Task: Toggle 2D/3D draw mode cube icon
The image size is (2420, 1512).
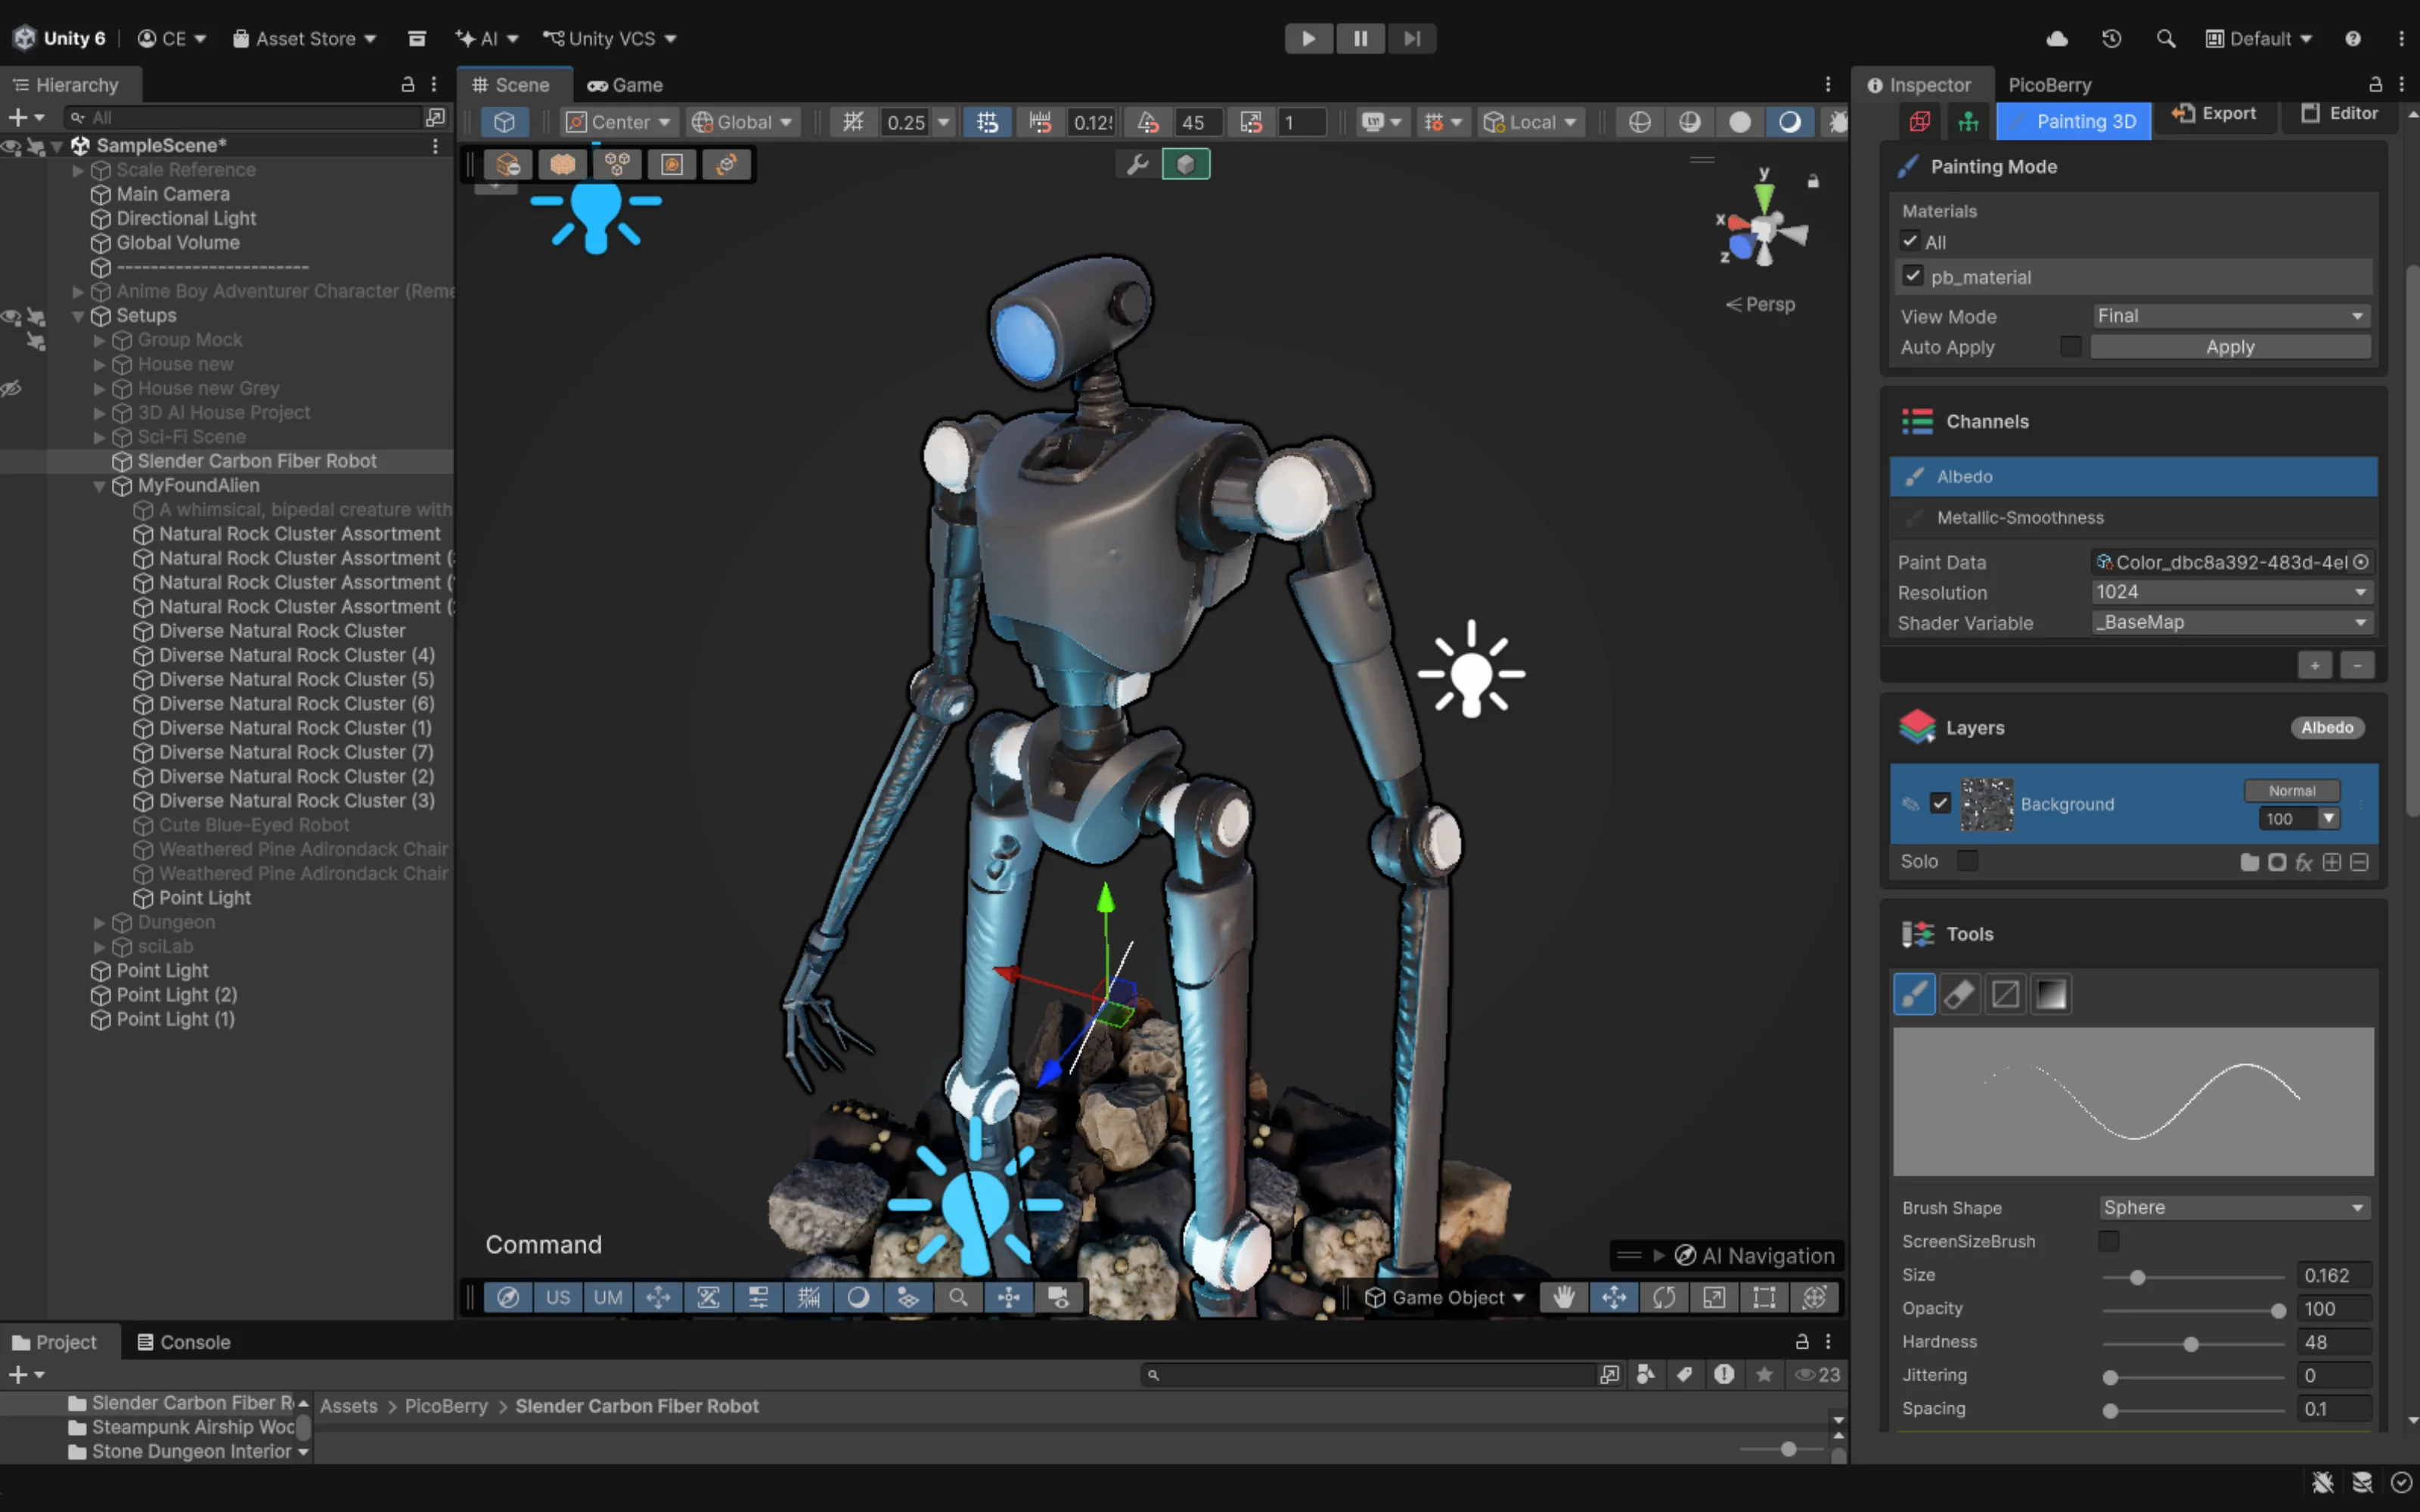Action: pyautogui.click(x=504, y=122)
